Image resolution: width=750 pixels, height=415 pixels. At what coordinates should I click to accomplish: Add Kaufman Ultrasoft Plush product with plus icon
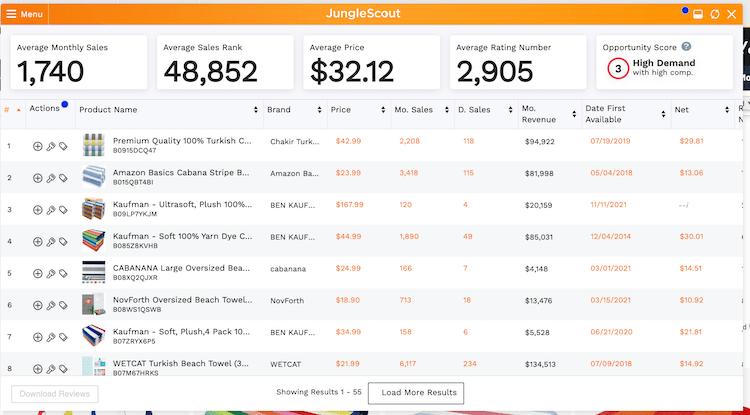click(37, 209)
